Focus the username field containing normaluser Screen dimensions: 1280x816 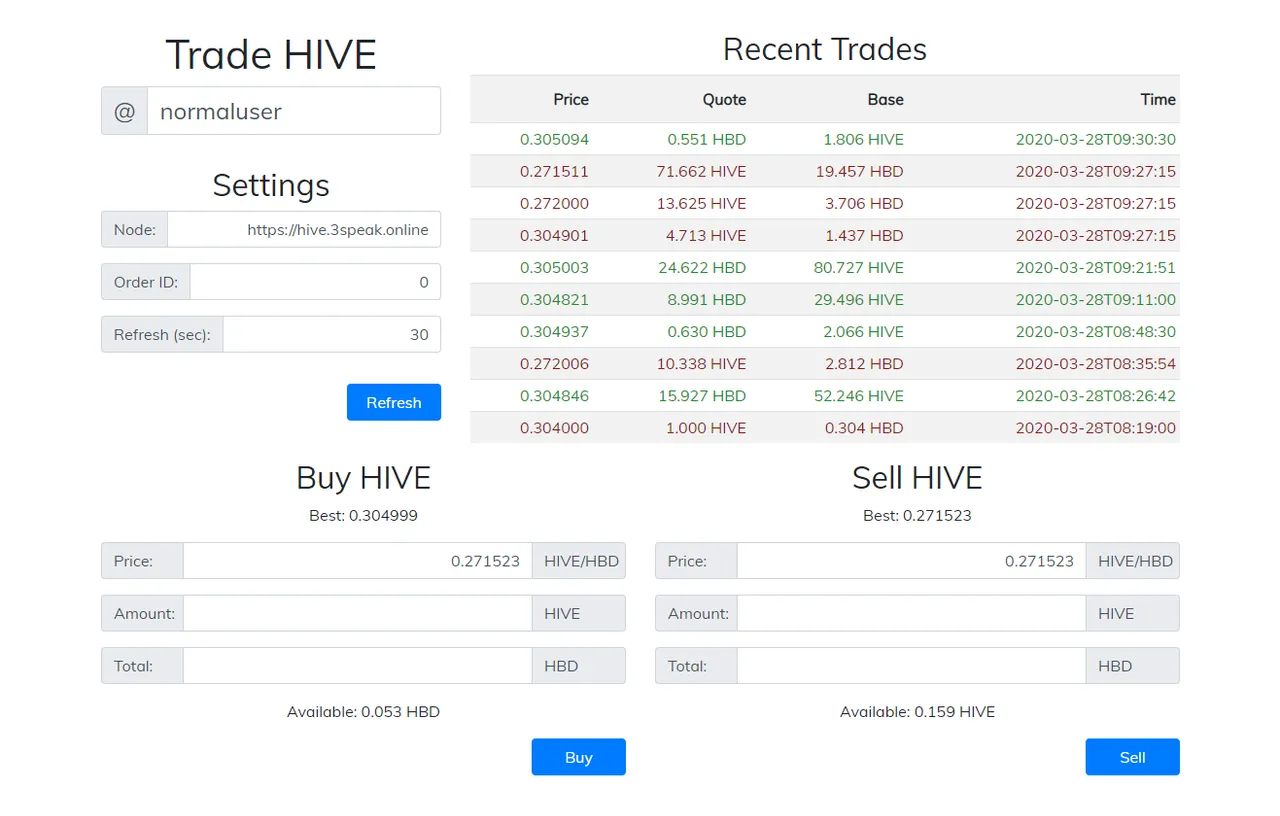pyautogui.click(x=294, y=111)
